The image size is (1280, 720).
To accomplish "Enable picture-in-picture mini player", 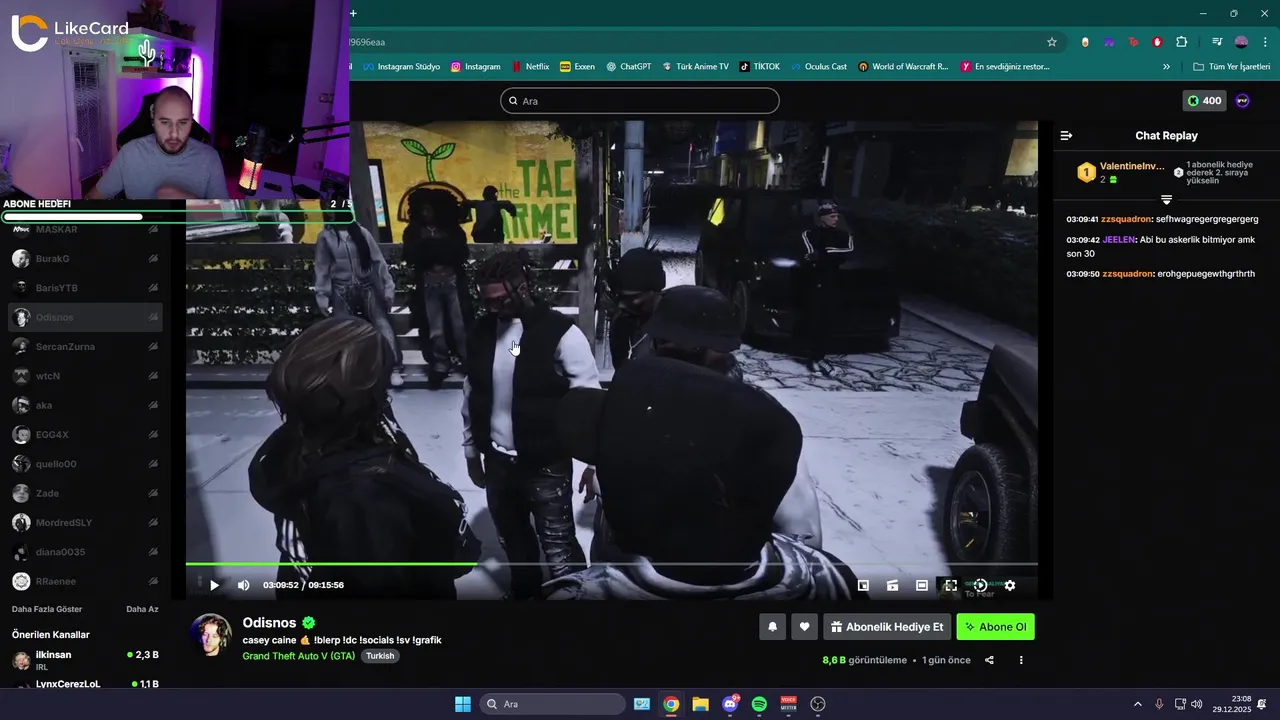I will pyautogui.click(x=863, y=585).
